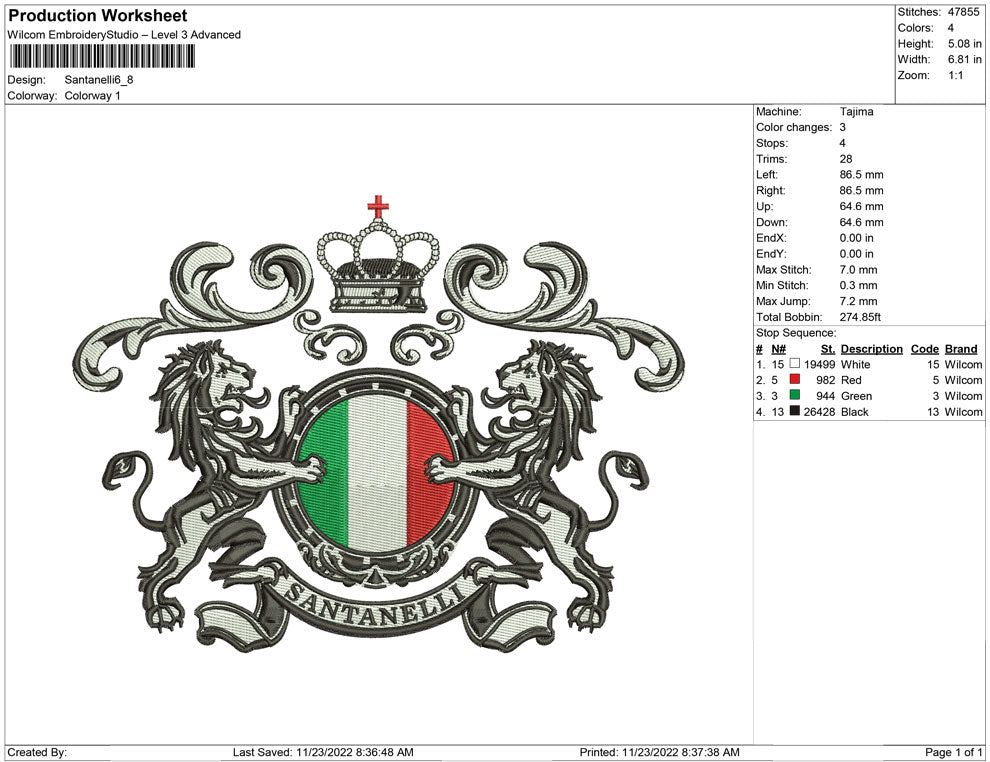Click the 'EndY:' value 0.00 in
The image size is (990, 762).
[x=856, y=254]
